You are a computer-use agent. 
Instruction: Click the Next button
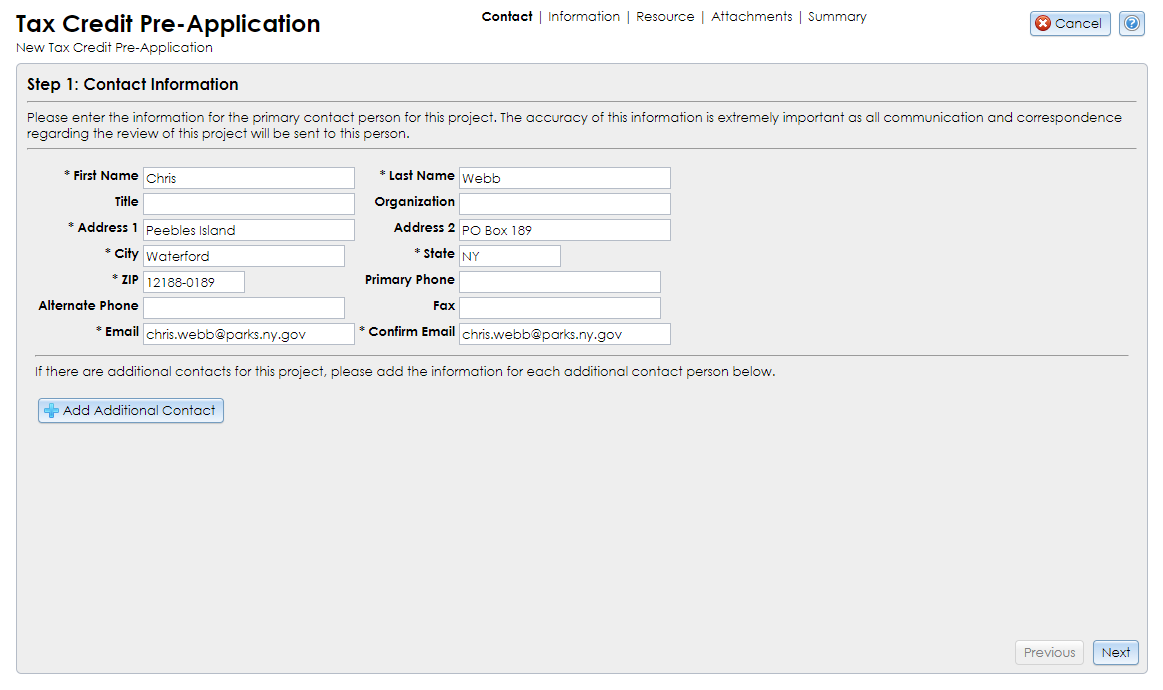(1115, 652)
